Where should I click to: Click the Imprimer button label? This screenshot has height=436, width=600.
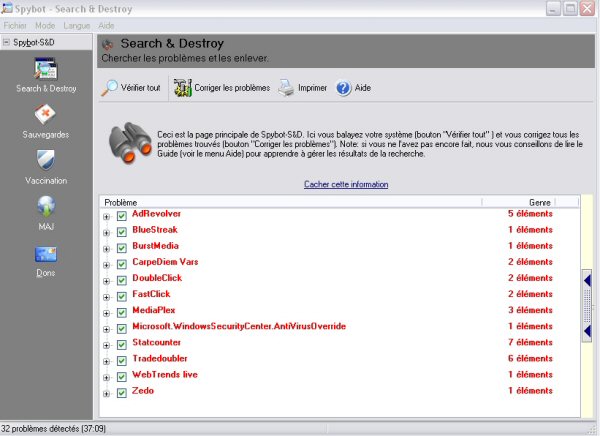point(312,88)
